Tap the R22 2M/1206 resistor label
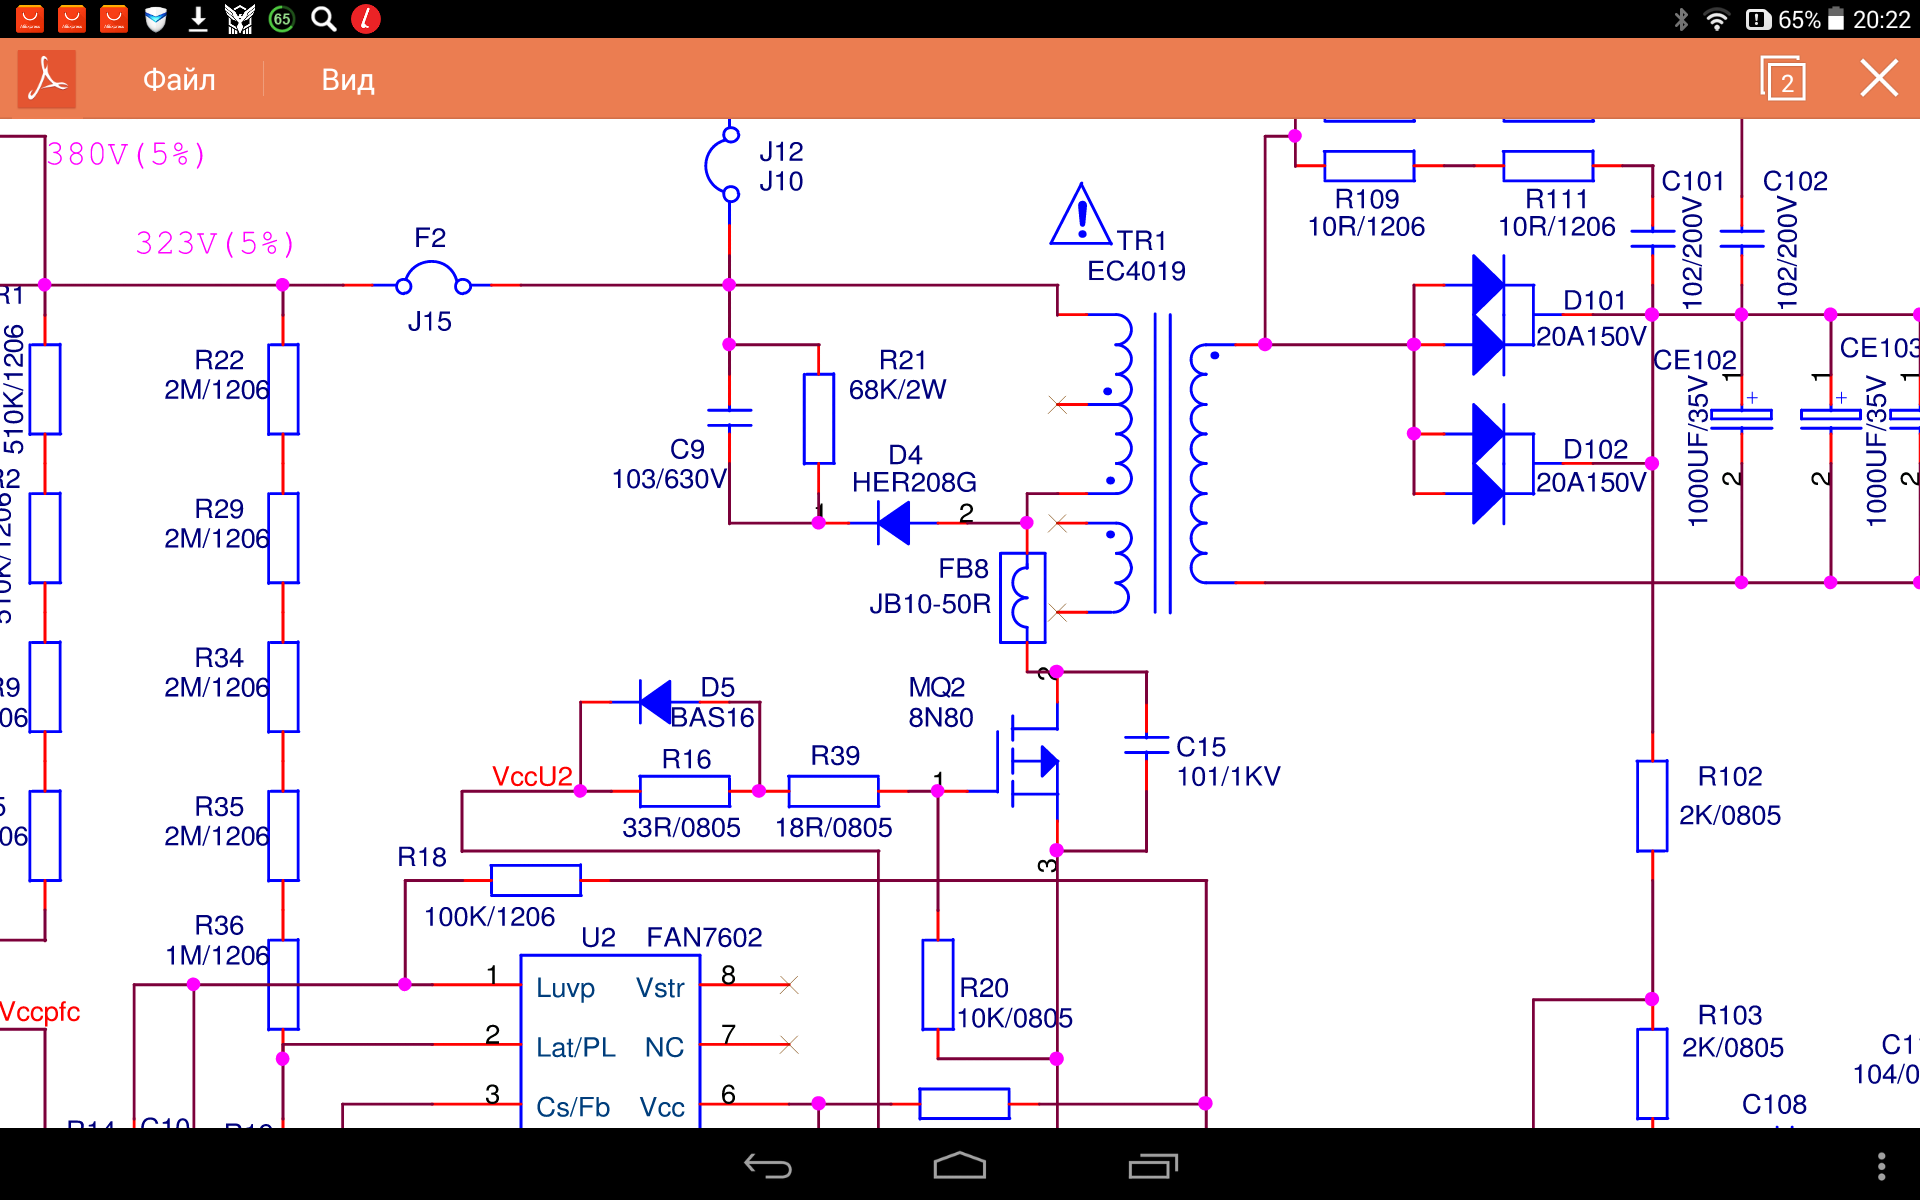 pyautogui.click(x=217, y=375)
